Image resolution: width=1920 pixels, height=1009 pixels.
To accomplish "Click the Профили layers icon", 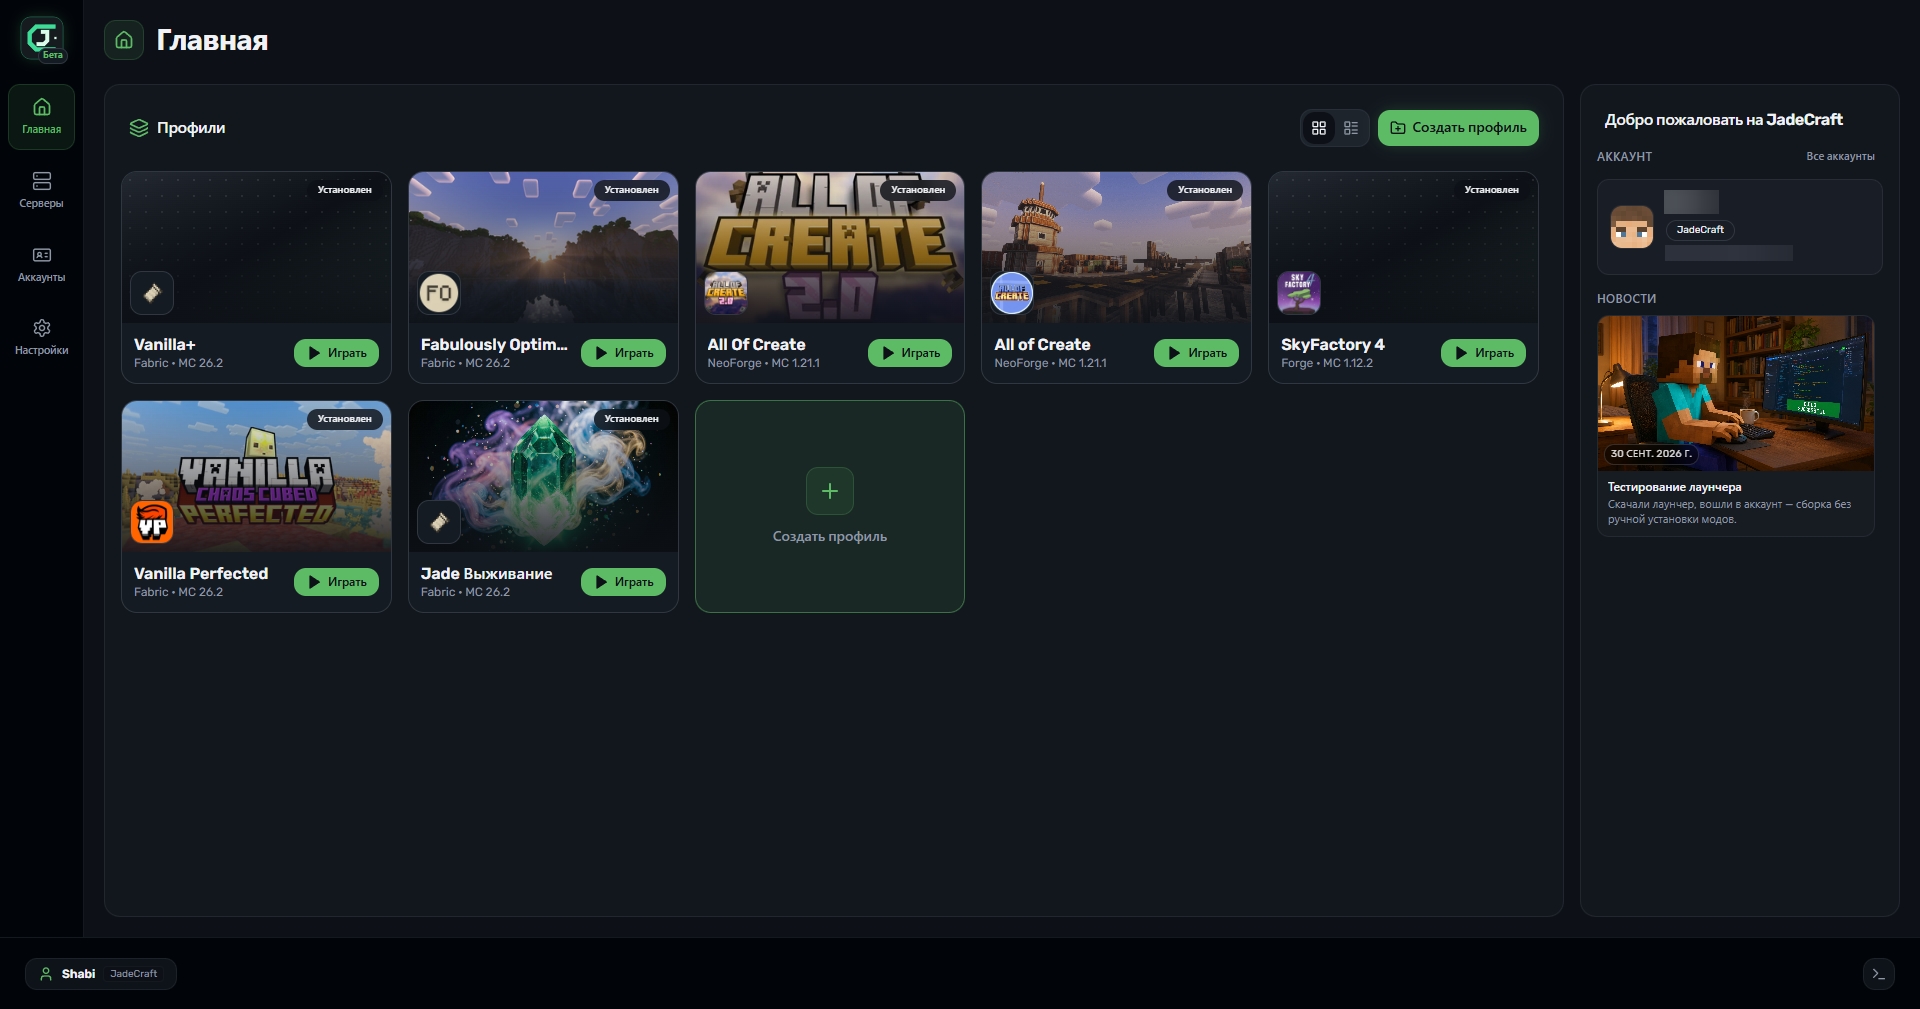I will 139,128.
